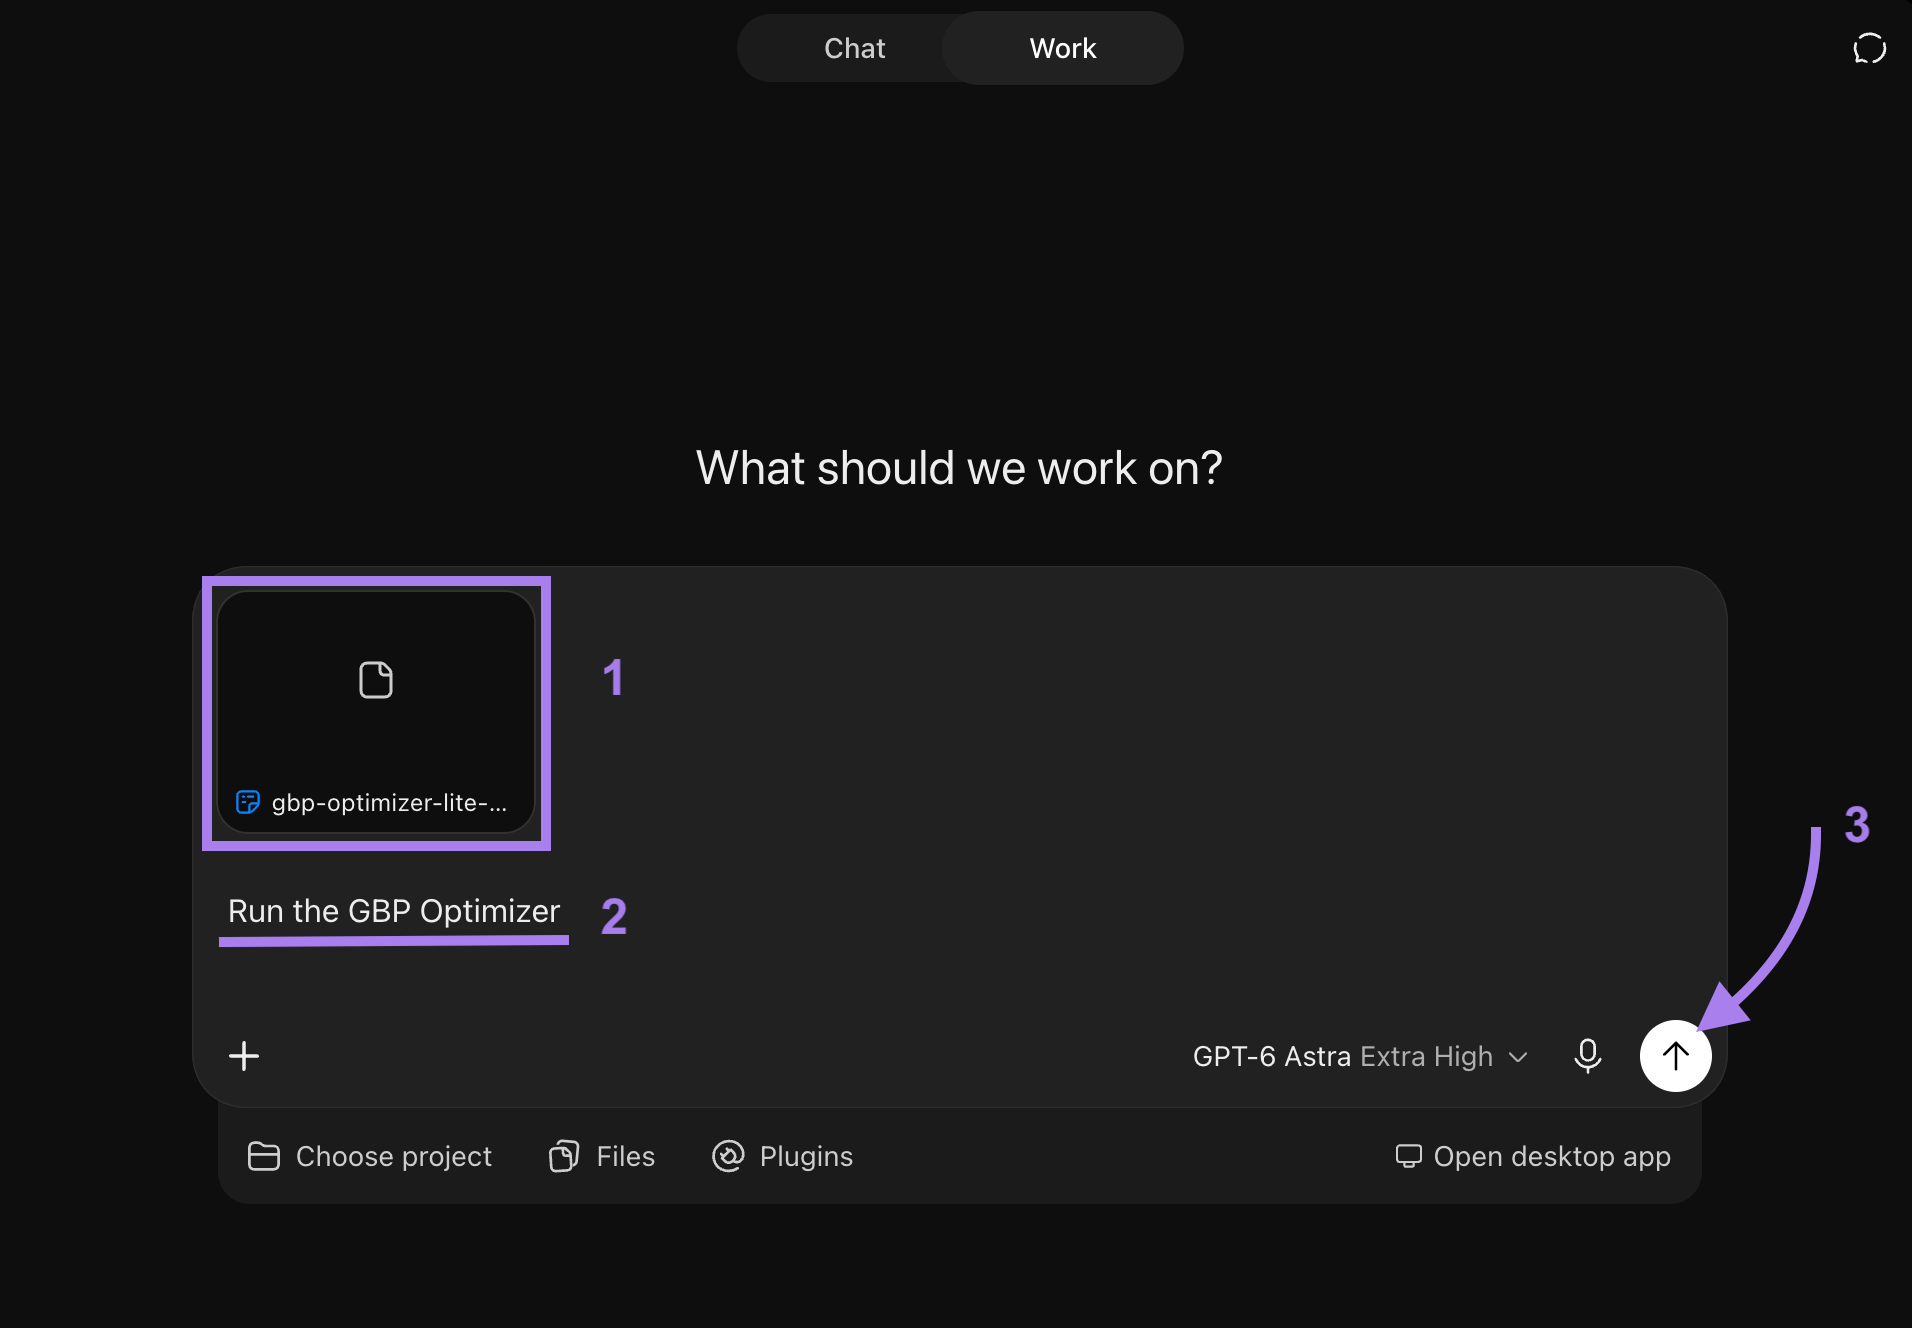Open the GPT-6 Astra model dropdown
1912x1328 pixels.
click(1360, 1056)
